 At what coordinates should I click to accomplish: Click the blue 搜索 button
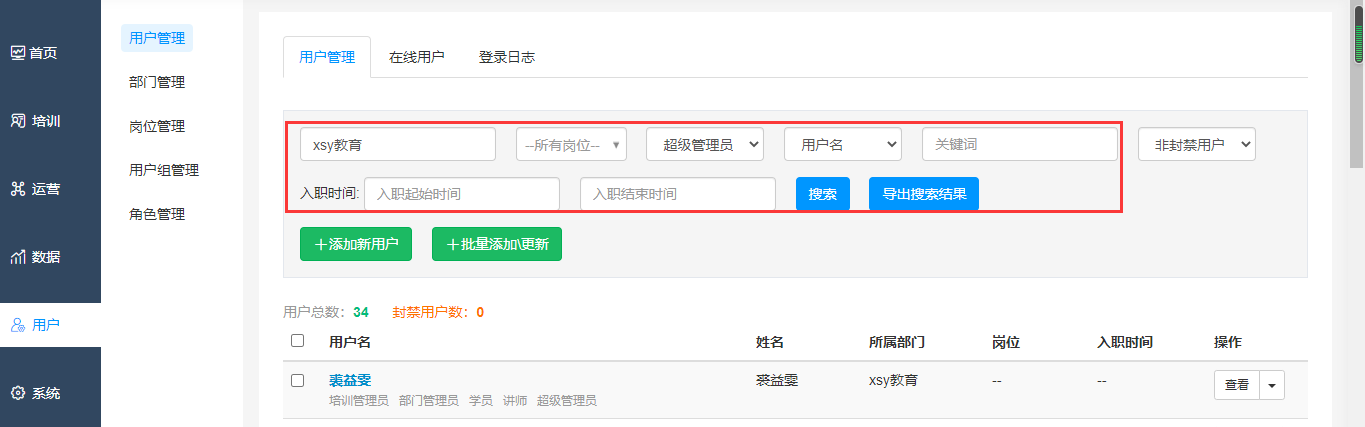(822, 194)
